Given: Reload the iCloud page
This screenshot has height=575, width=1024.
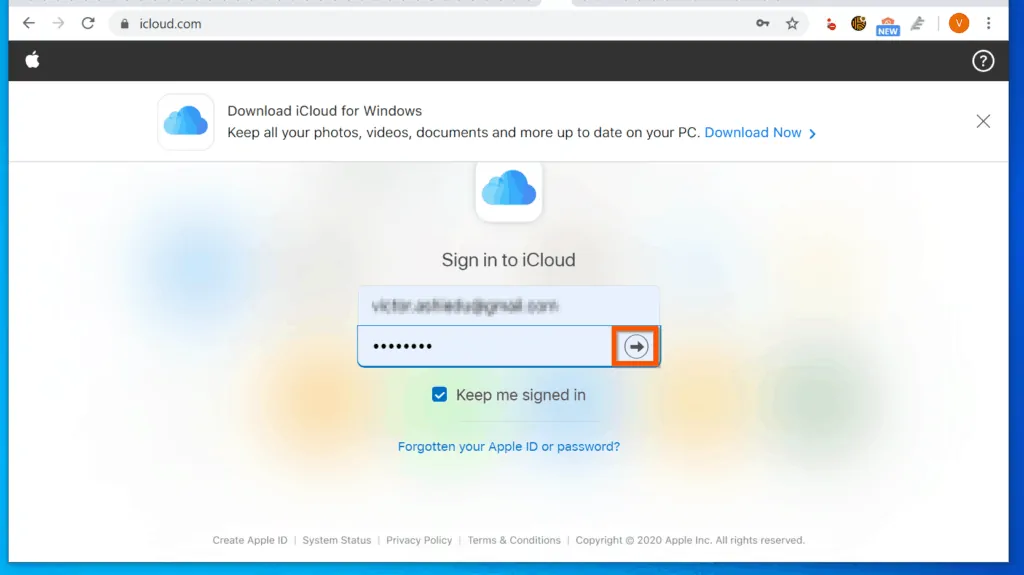Looking at the screenshot, I should [88, 24].
